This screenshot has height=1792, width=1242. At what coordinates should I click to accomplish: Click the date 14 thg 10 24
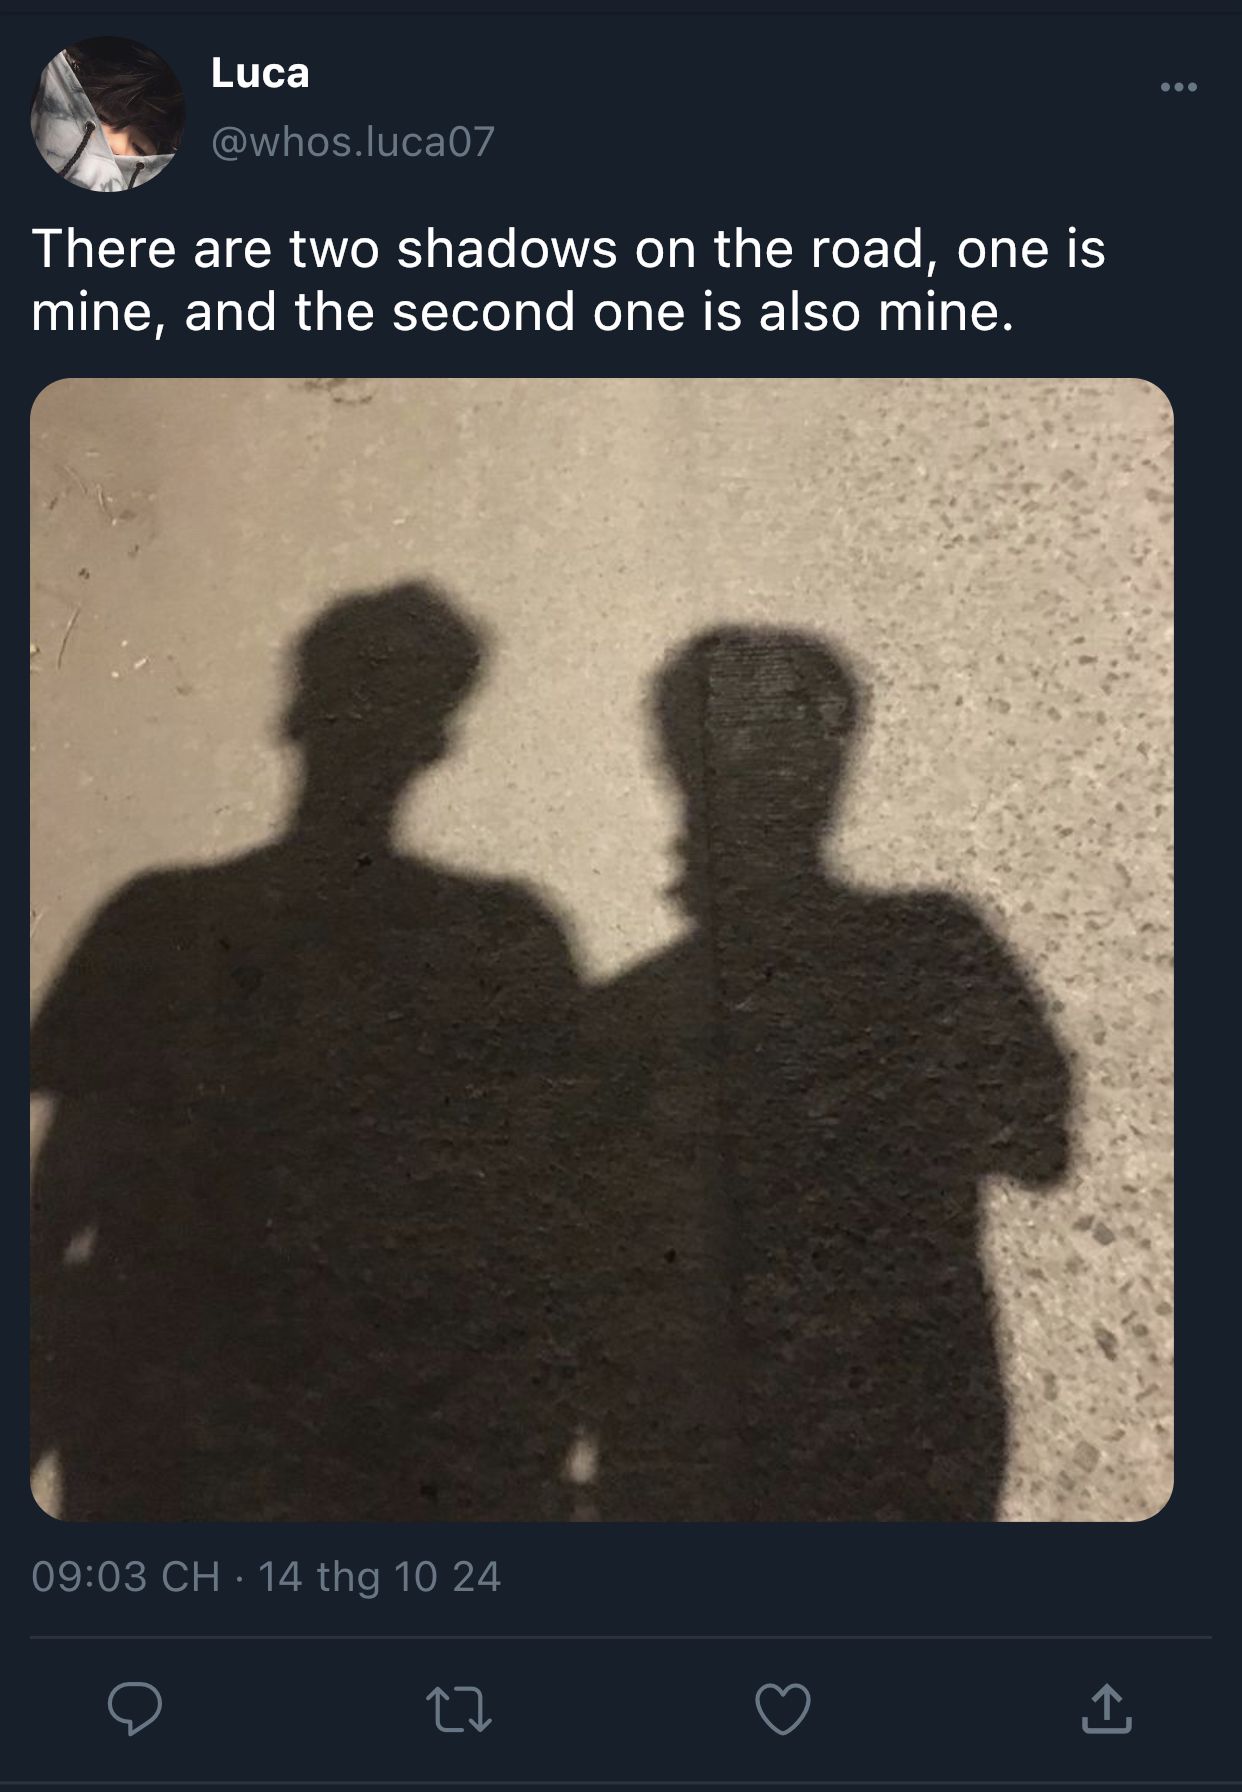pos(379,1577)
